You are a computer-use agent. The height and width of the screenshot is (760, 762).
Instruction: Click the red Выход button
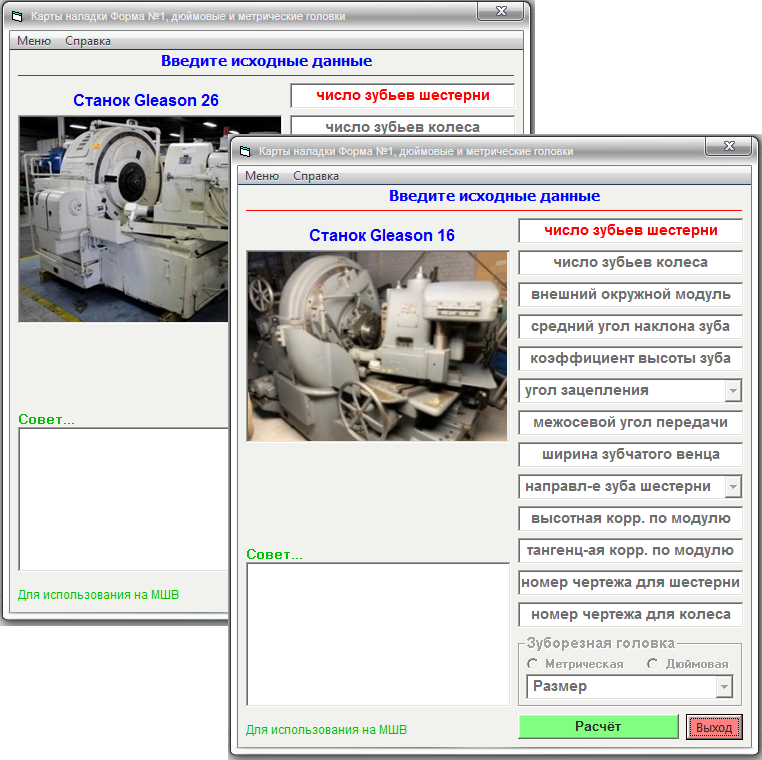[x=714, y=727]
